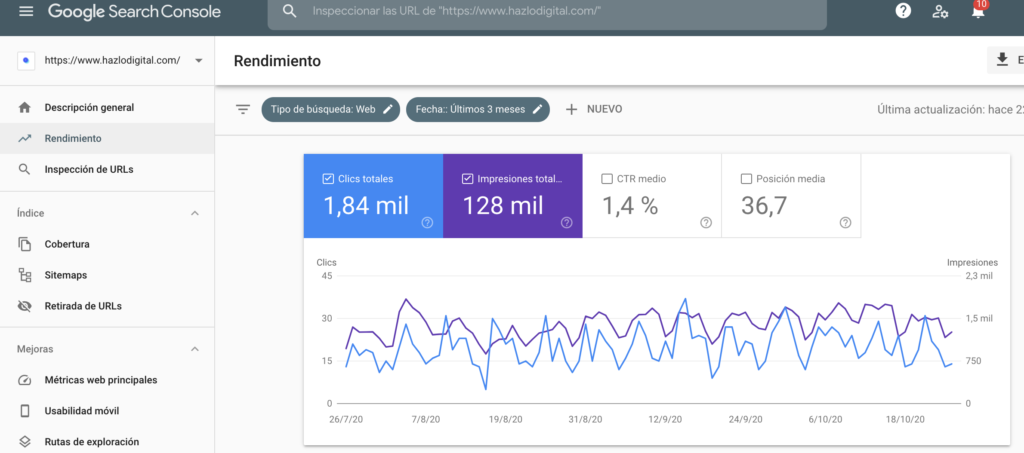Enable the CTR medio checkbox
This screenshot has width=1024, height=453.
pyautogui.click(x=607, y=179)
